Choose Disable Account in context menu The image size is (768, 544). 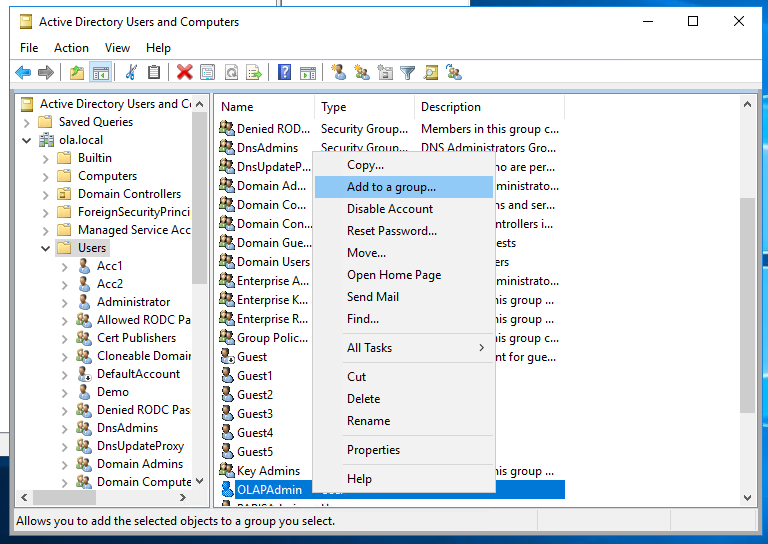pyautogui.click(x=403, y=209)
